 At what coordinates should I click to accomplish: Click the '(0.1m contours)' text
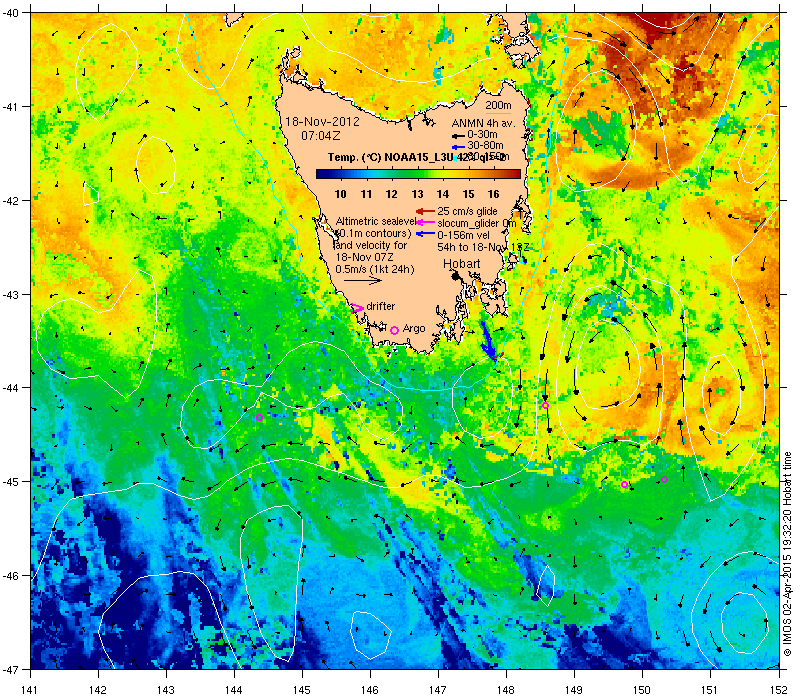[x=373, y=233]
